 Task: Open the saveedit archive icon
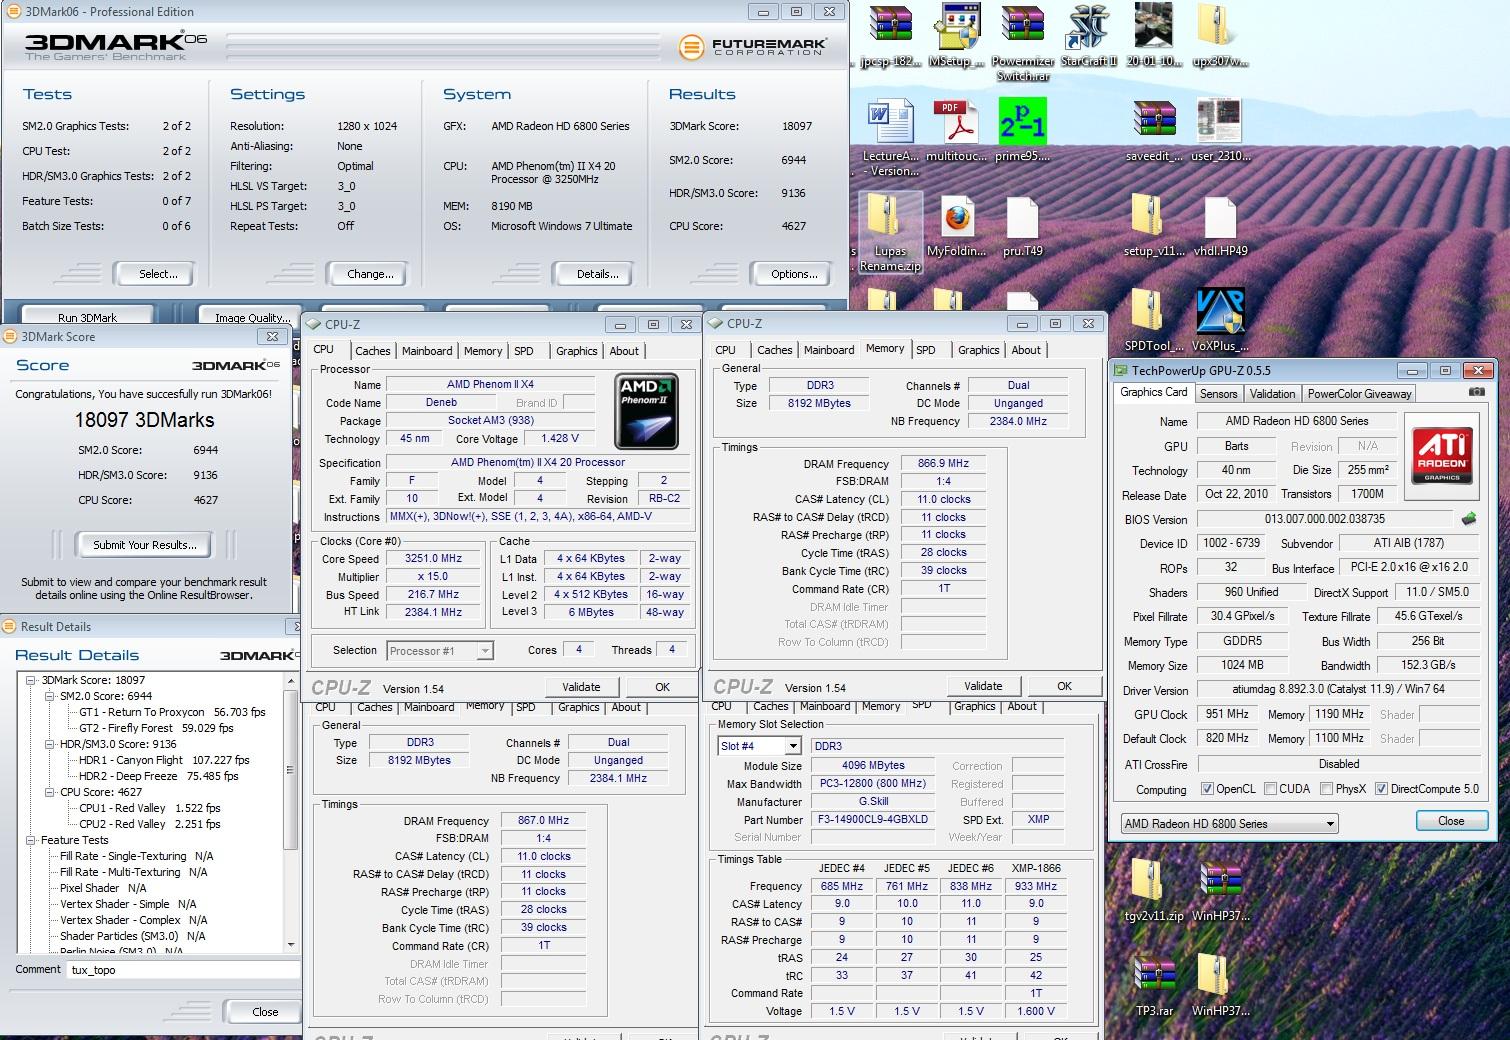(1153, 131)
